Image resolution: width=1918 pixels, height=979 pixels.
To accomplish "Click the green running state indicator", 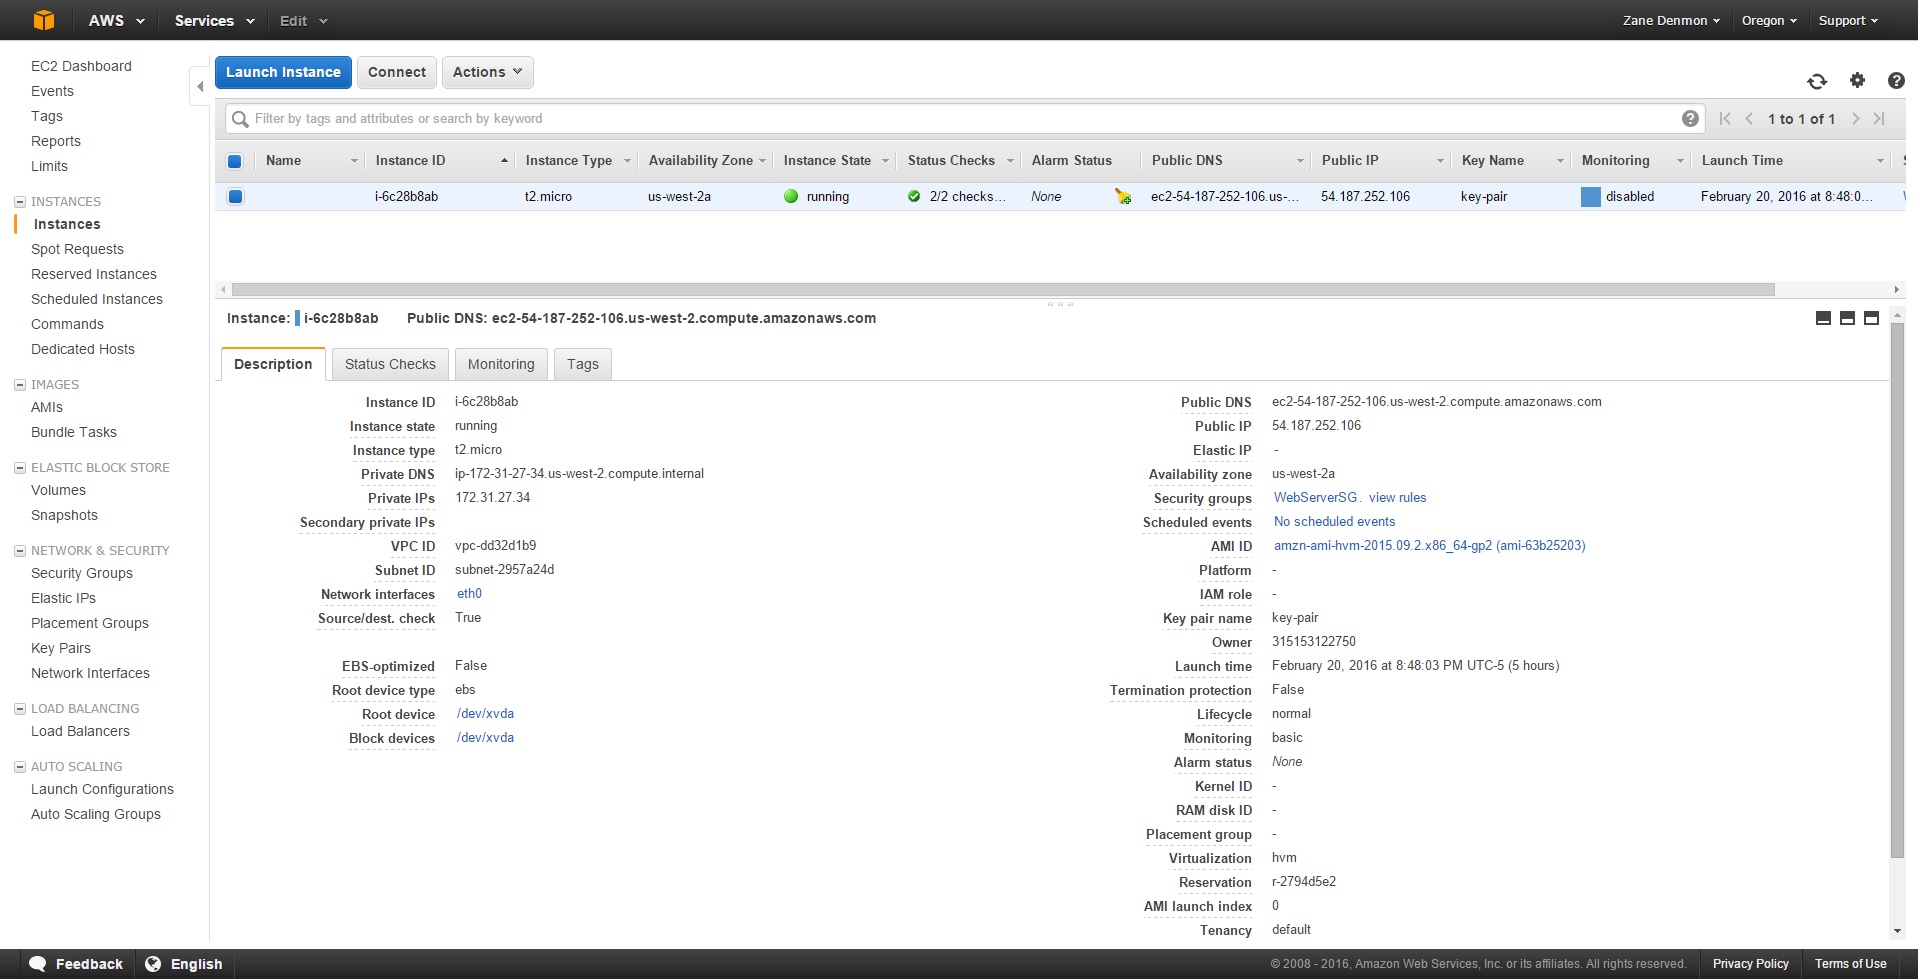I will (791, 196).
